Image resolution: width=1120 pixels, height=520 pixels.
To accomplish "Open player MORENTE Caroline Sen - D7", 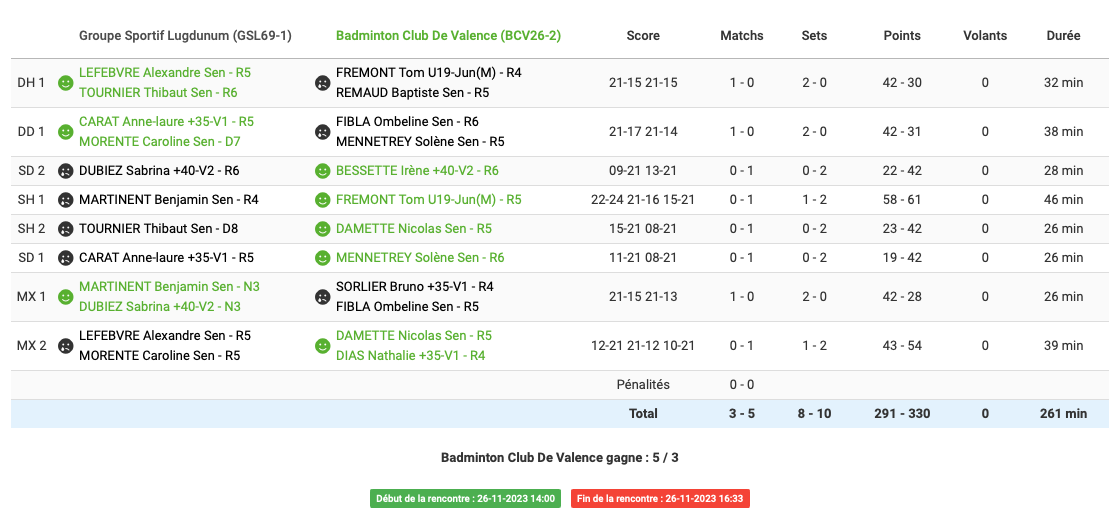I will [159, 141].
